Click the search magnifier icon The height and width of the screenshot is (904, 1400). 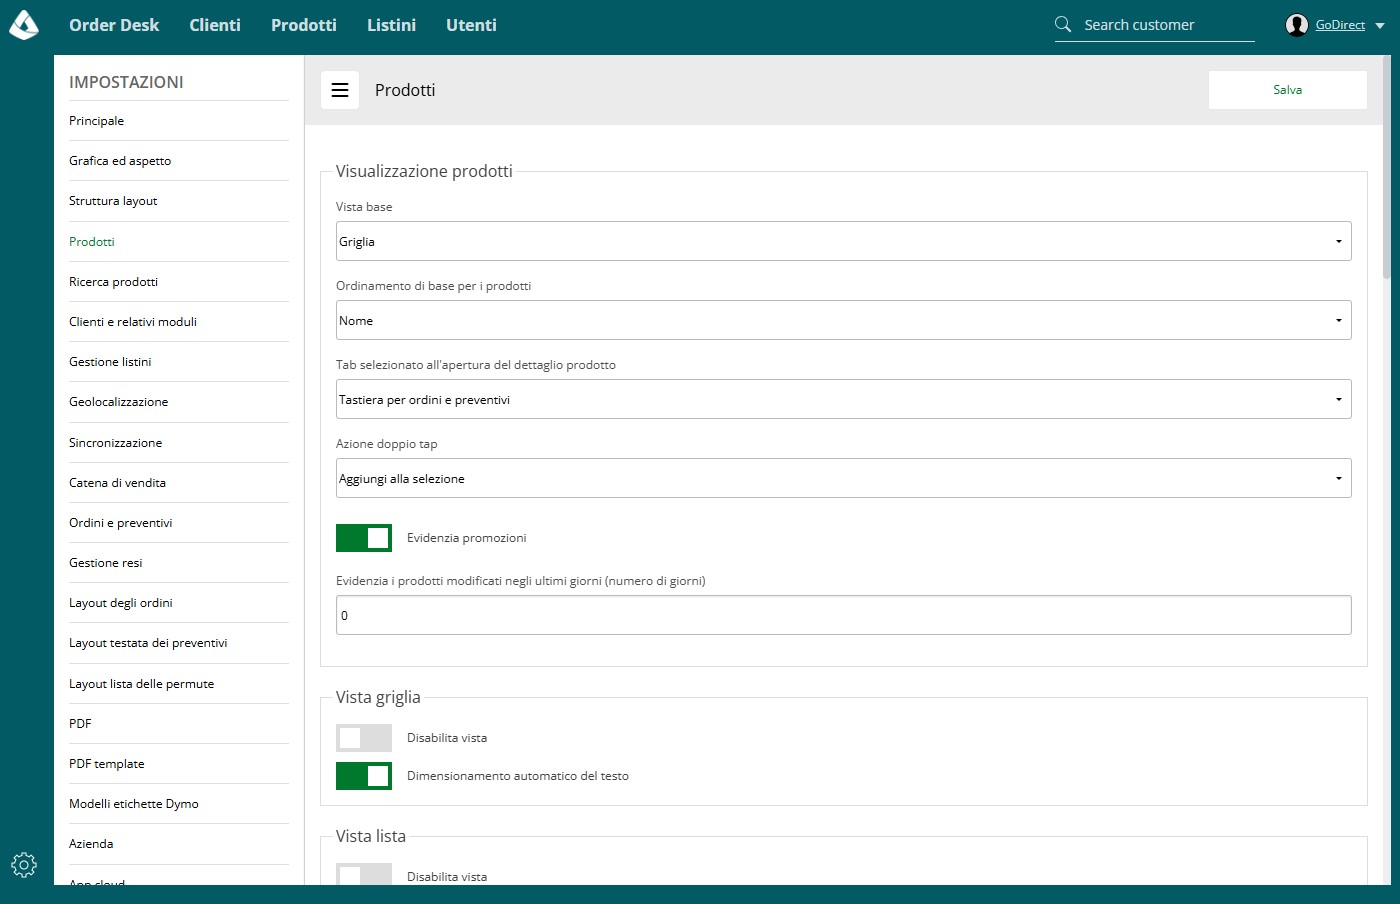pyautogui.click(x=1063, y=24)
